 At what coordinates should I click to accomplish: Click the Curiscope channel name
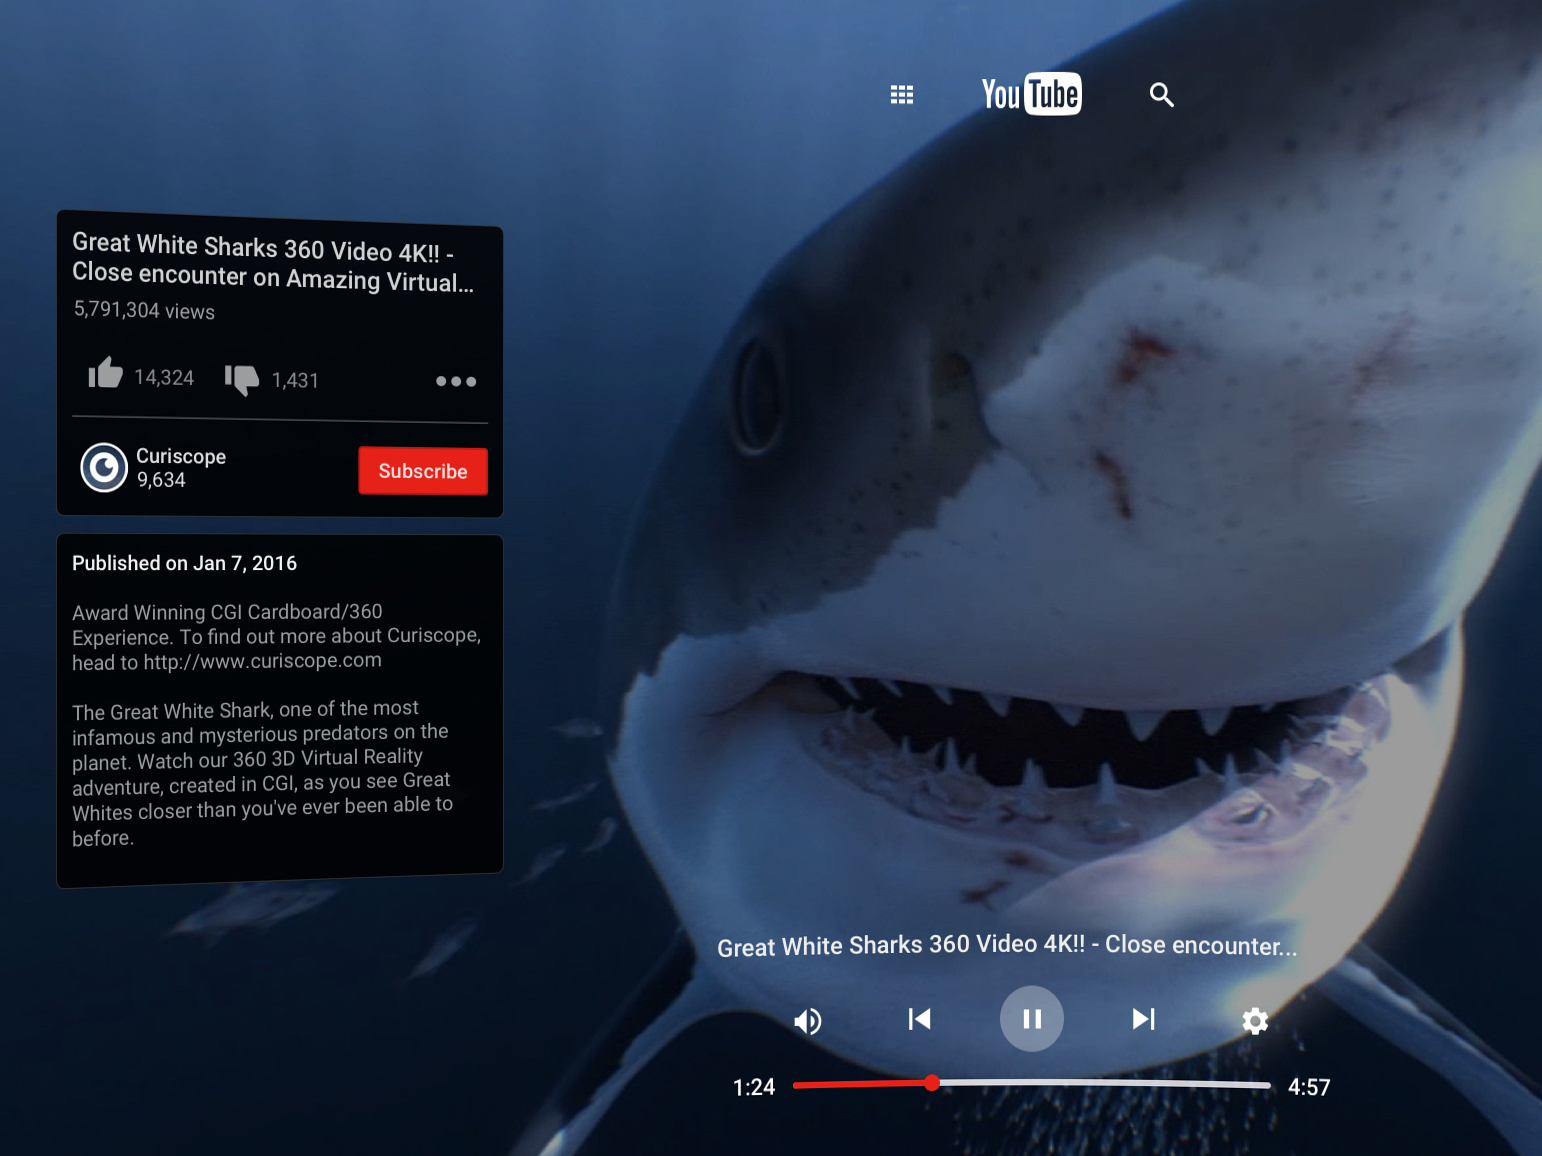tap(181, 456)
